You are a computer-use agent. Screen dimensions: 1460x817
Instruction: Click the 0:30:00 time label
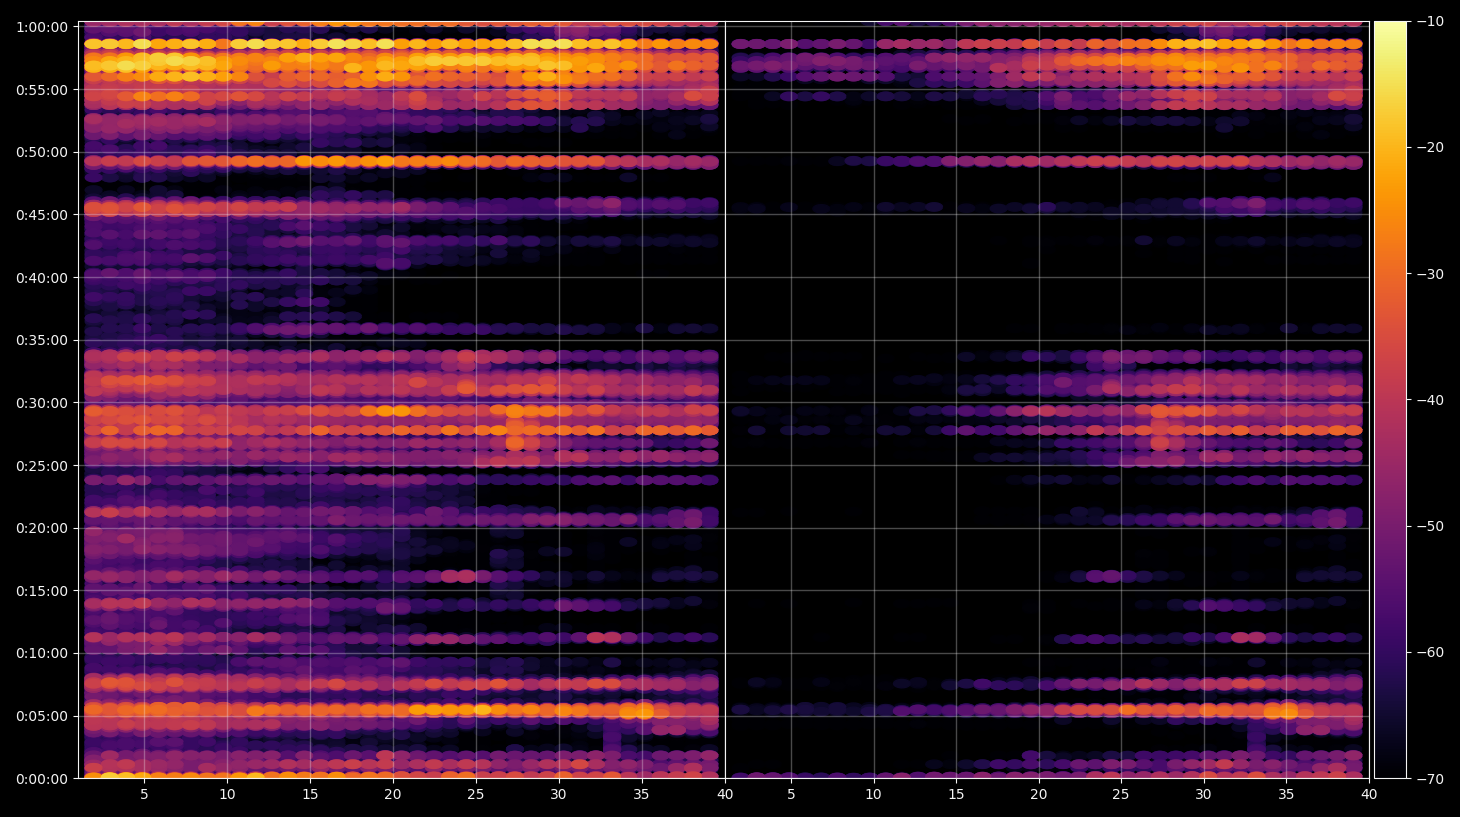(42, 403)
